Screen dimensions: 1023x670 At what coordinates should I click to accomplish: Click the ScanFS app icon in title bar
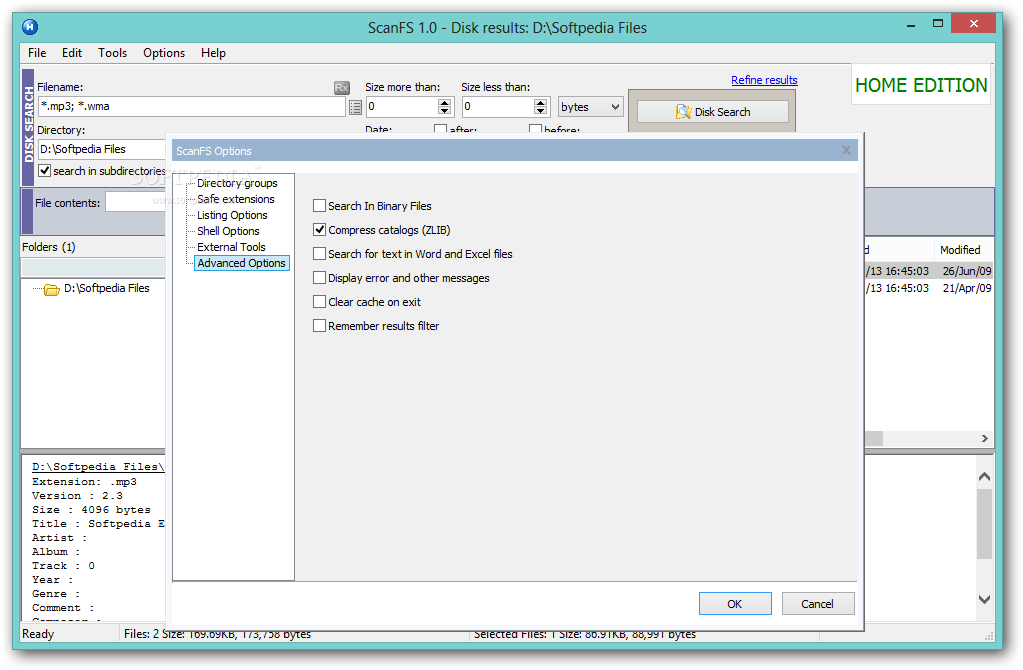click(x=30, y=27)
